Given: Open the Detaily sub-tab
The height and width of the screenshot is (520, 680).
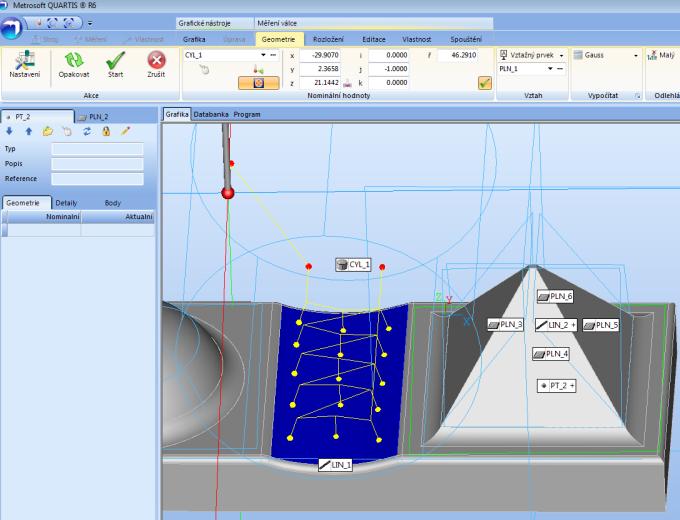Looking at the screenshot, I should 66,203.
